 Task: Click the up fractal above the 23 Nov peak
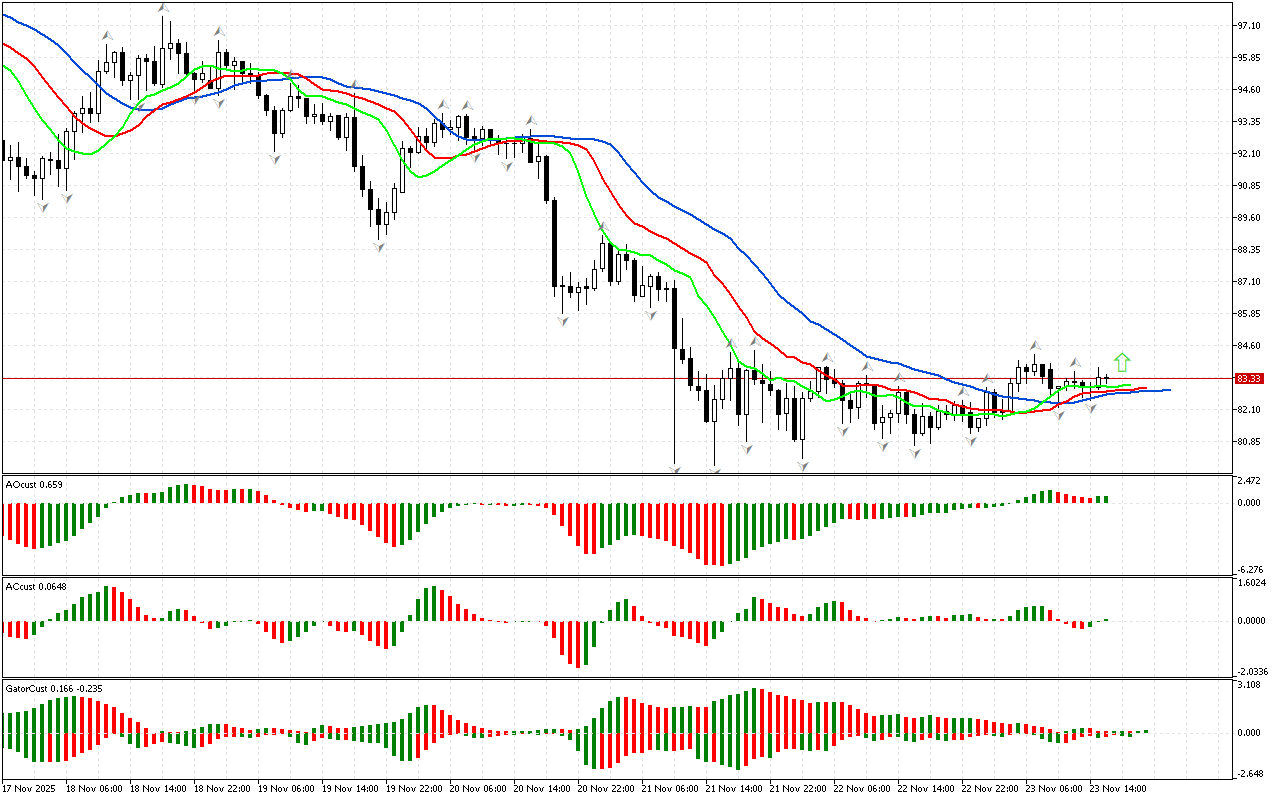pos(1036,345)
